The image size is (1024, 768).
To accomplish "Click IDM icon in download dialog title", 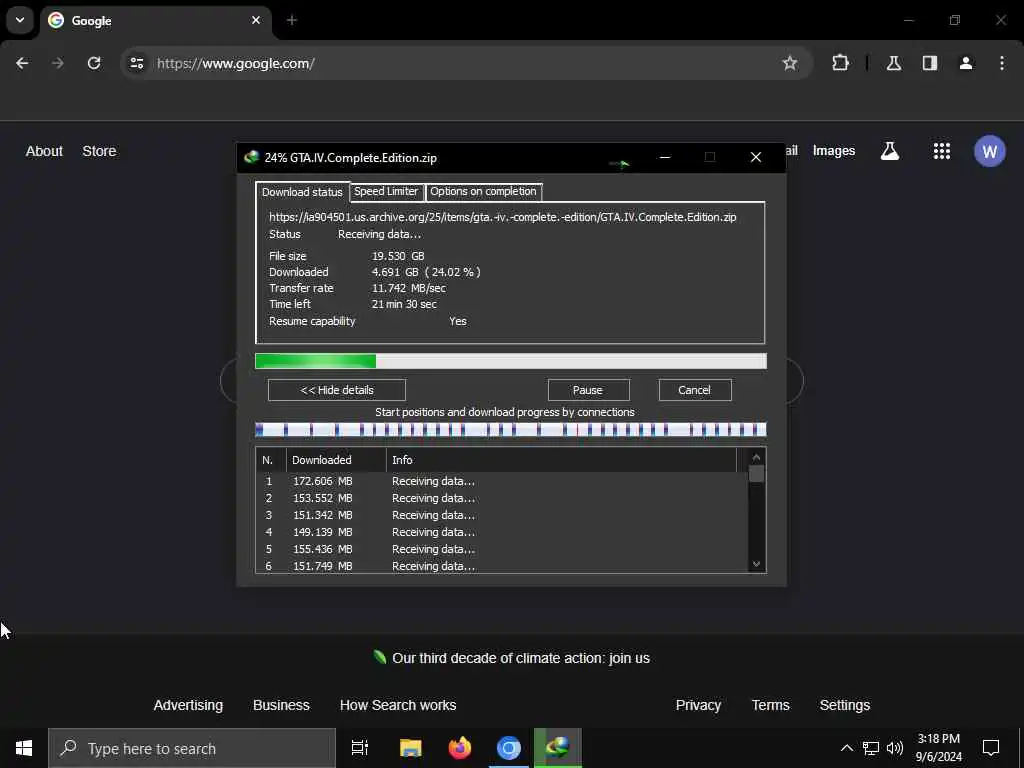I will [x=251, y=157].
